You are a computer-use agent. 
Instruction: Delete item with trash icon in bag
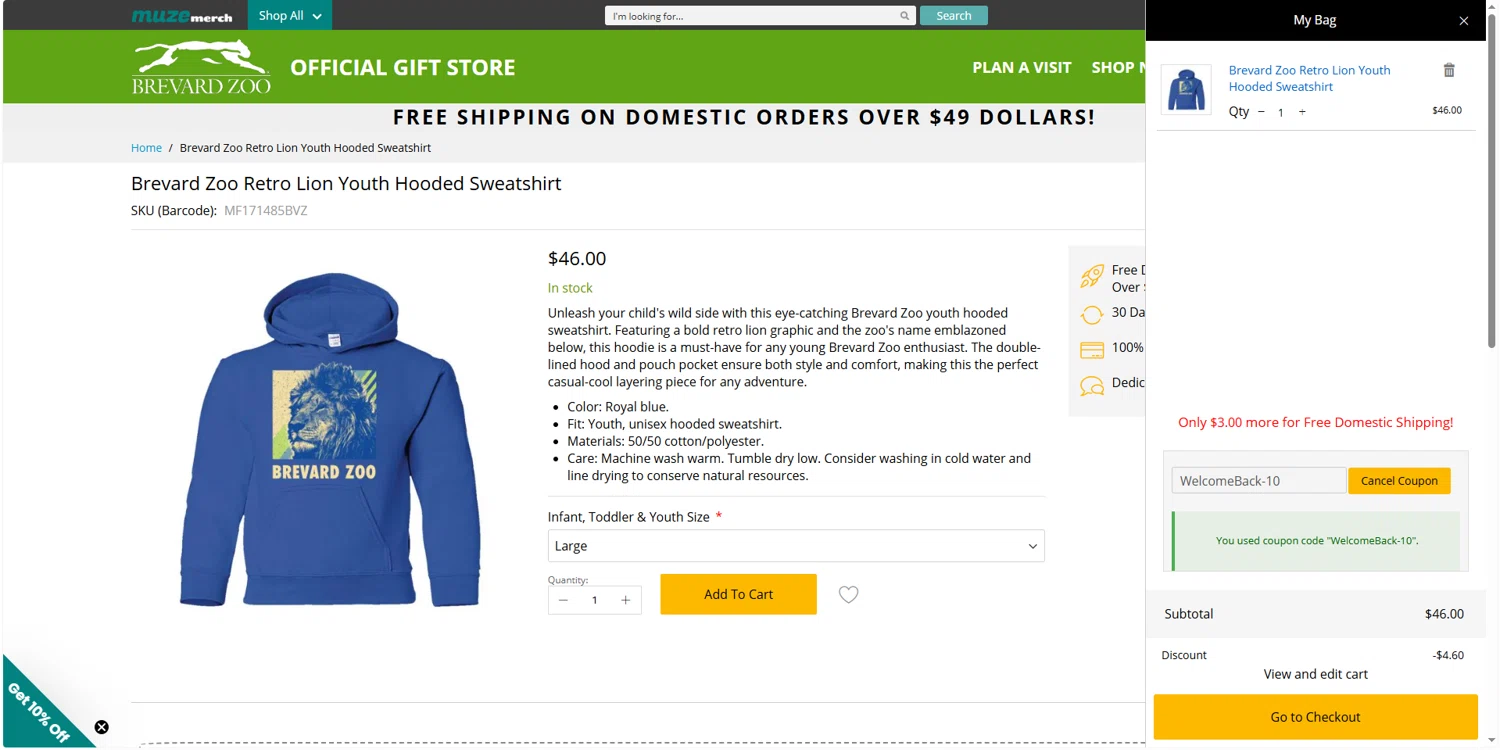1449,70
